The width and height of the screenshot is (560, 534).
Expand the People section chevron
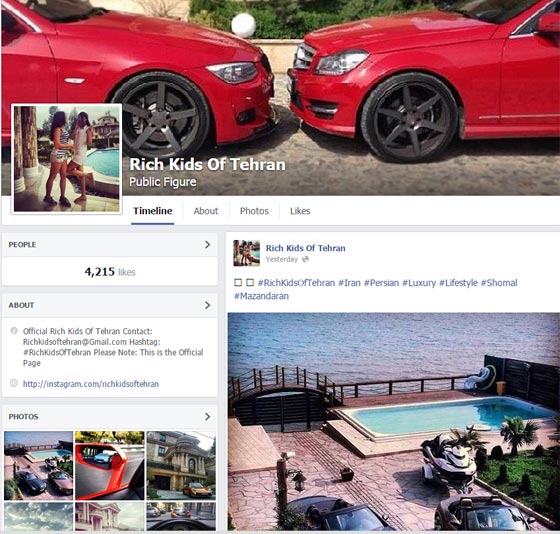pyautogui.click(x=208, y=245)
